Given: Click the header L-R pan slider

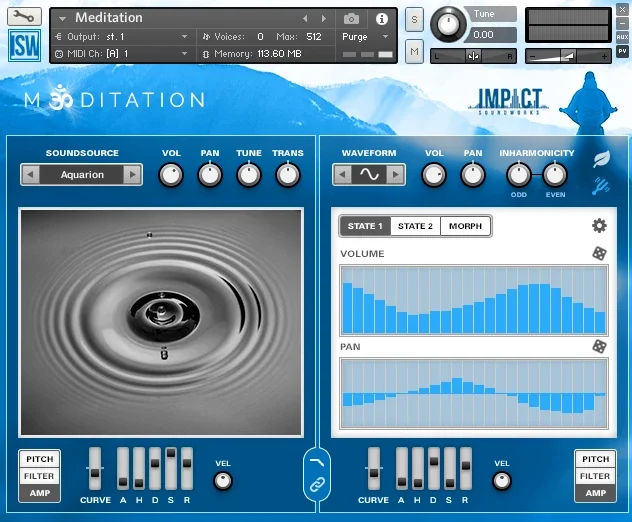Looking at the screenshot, I should (473, 56).
